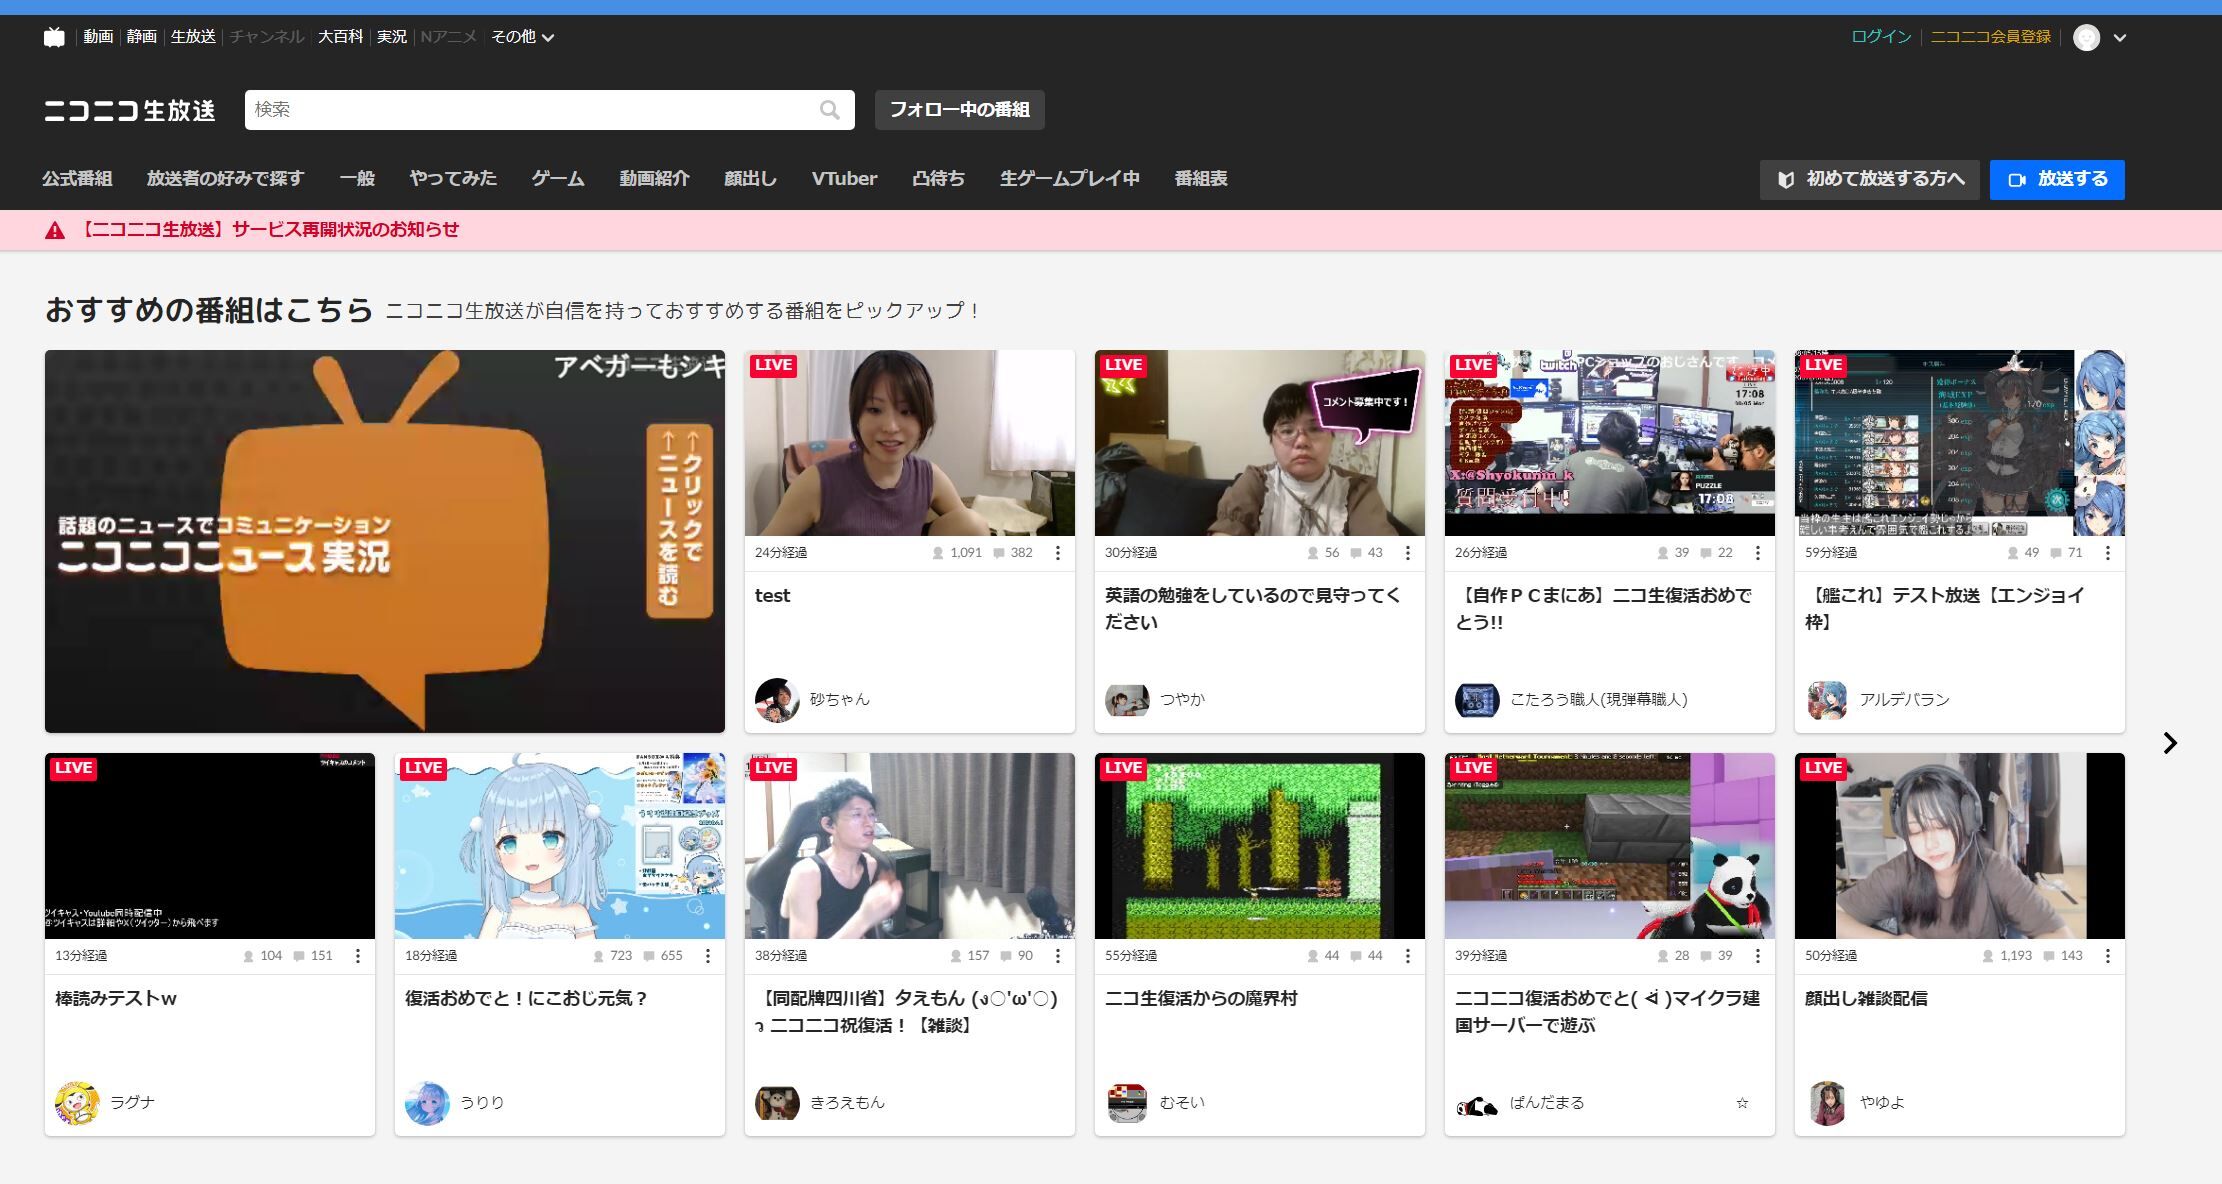Click the ログイン link
The width and height of the screenshot is (2222, 1184).
tap(1880, 37)
